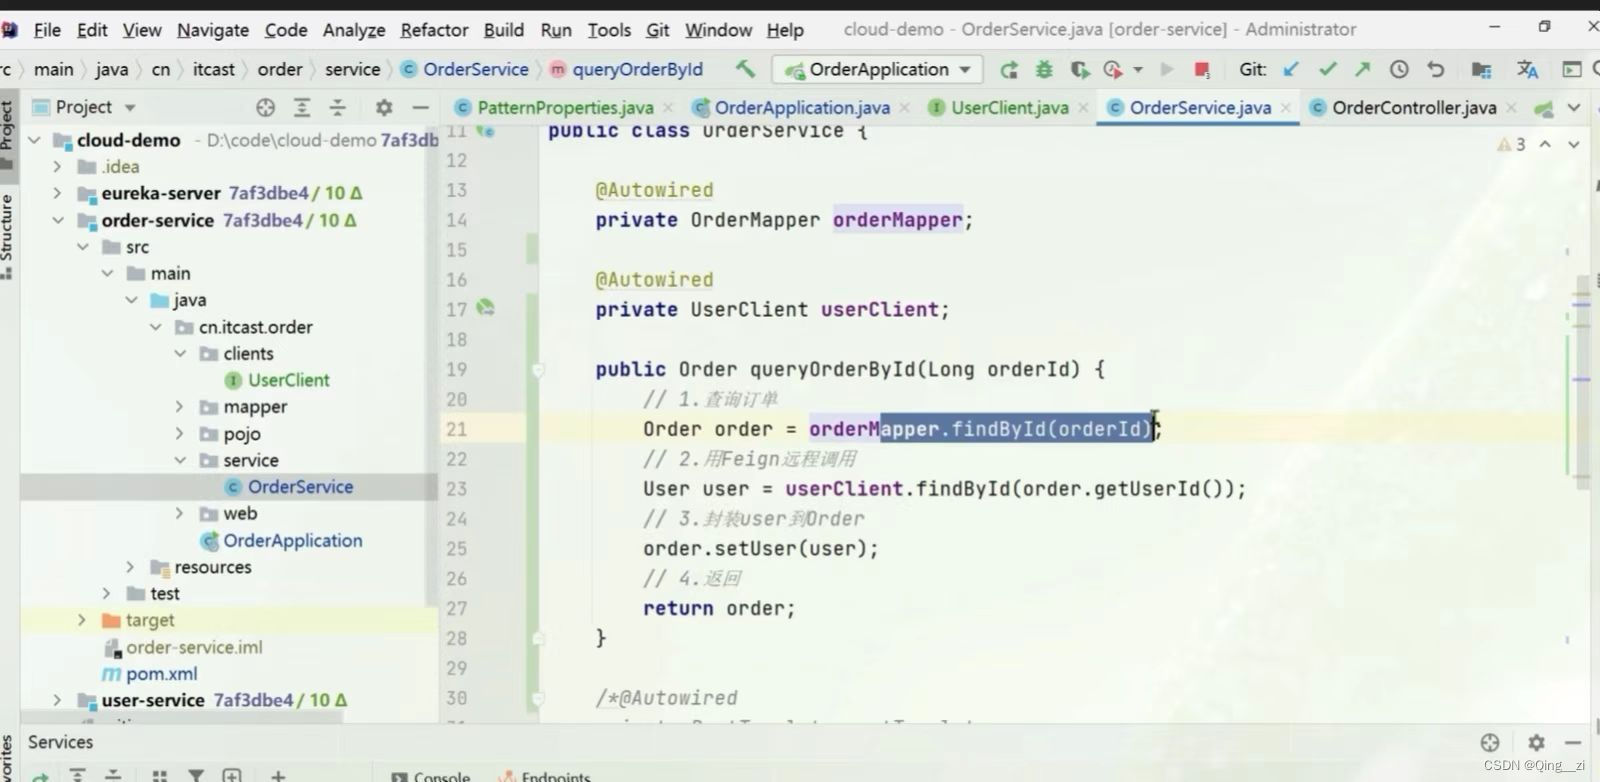Viewport: 1600px width, 782px height.
Task: Click the queryOrderById breadcrumb
Action: pyautogui.click(x=637, y=69)
